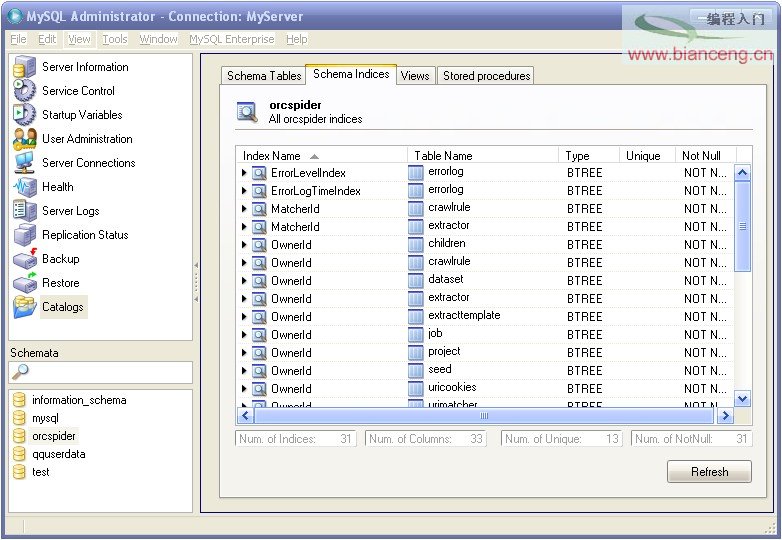This screenshot has width=782, height=540.
Task: Click the qquserdata database icon
Action: click(19, 454)
